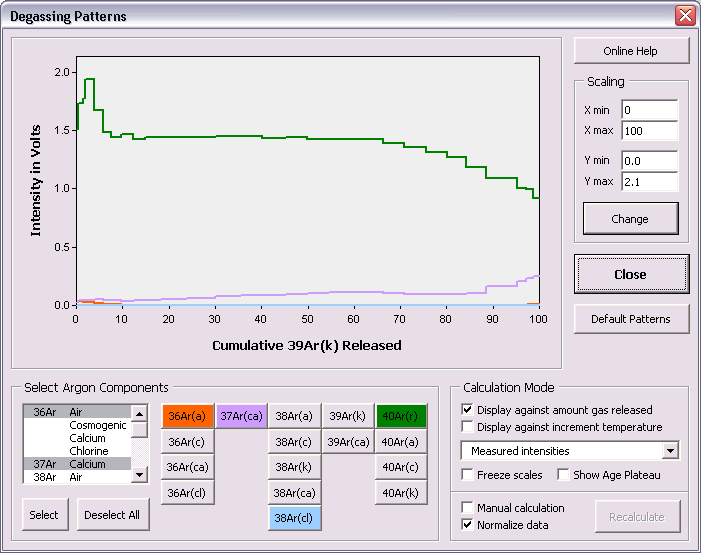Image resolution: width=701 pixels, height=553 pixels.
Task: Click the Deselect All button
Action: pyautogui.click(x=112, y=515)
